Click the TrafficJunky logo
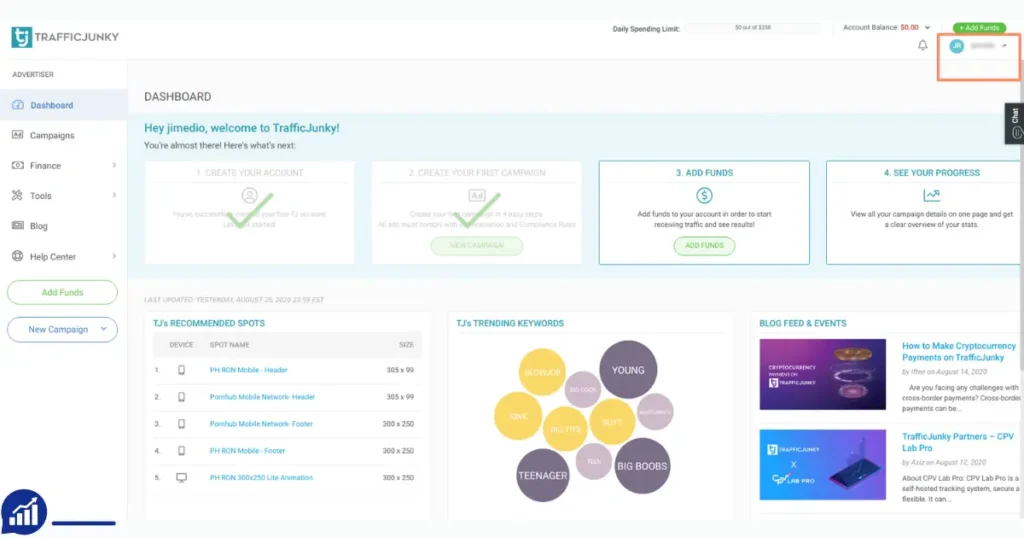Screen dimensions: 1024x538 click(x=65, y=37)
